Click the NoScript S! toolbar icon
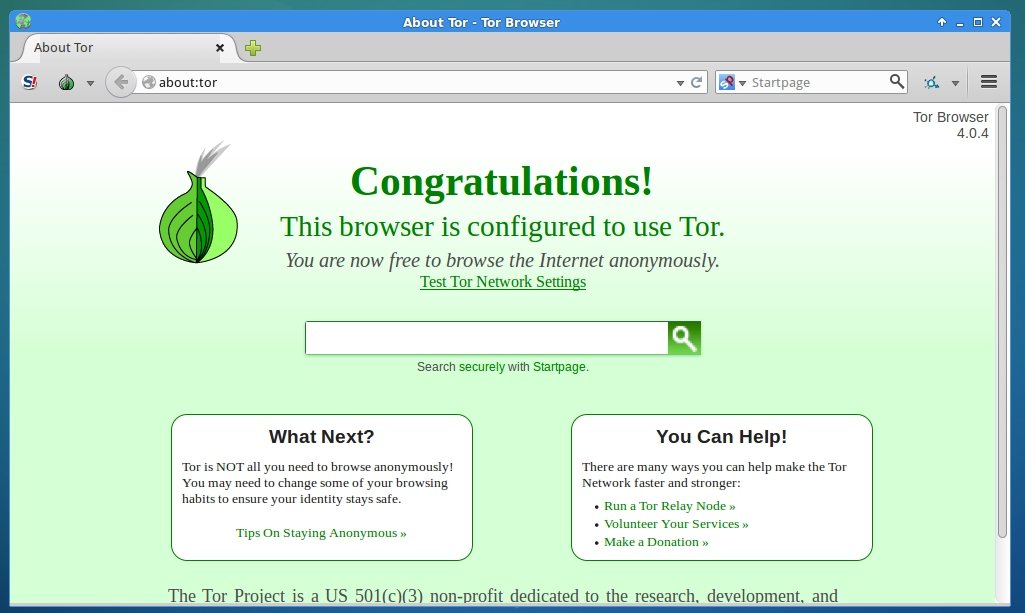The width and height of the screenshot is (1025, 613). [x=29, y=82]
